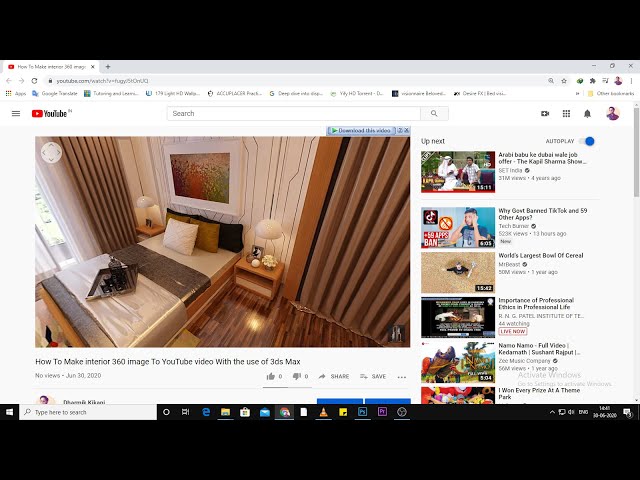The image size is (640, 480).
Task: Open the Namo Namo Kedarnath video thumbnail
Action: (458, 362)
